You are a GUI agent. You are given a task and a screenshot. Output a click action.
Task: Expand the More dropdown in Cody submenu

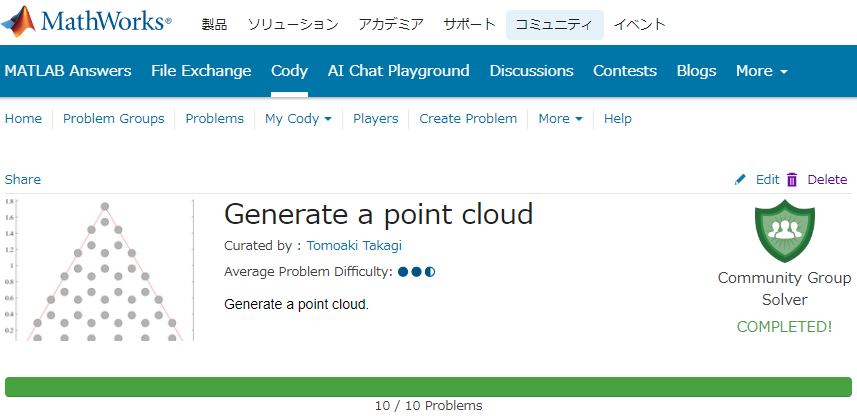pos(560,119)
